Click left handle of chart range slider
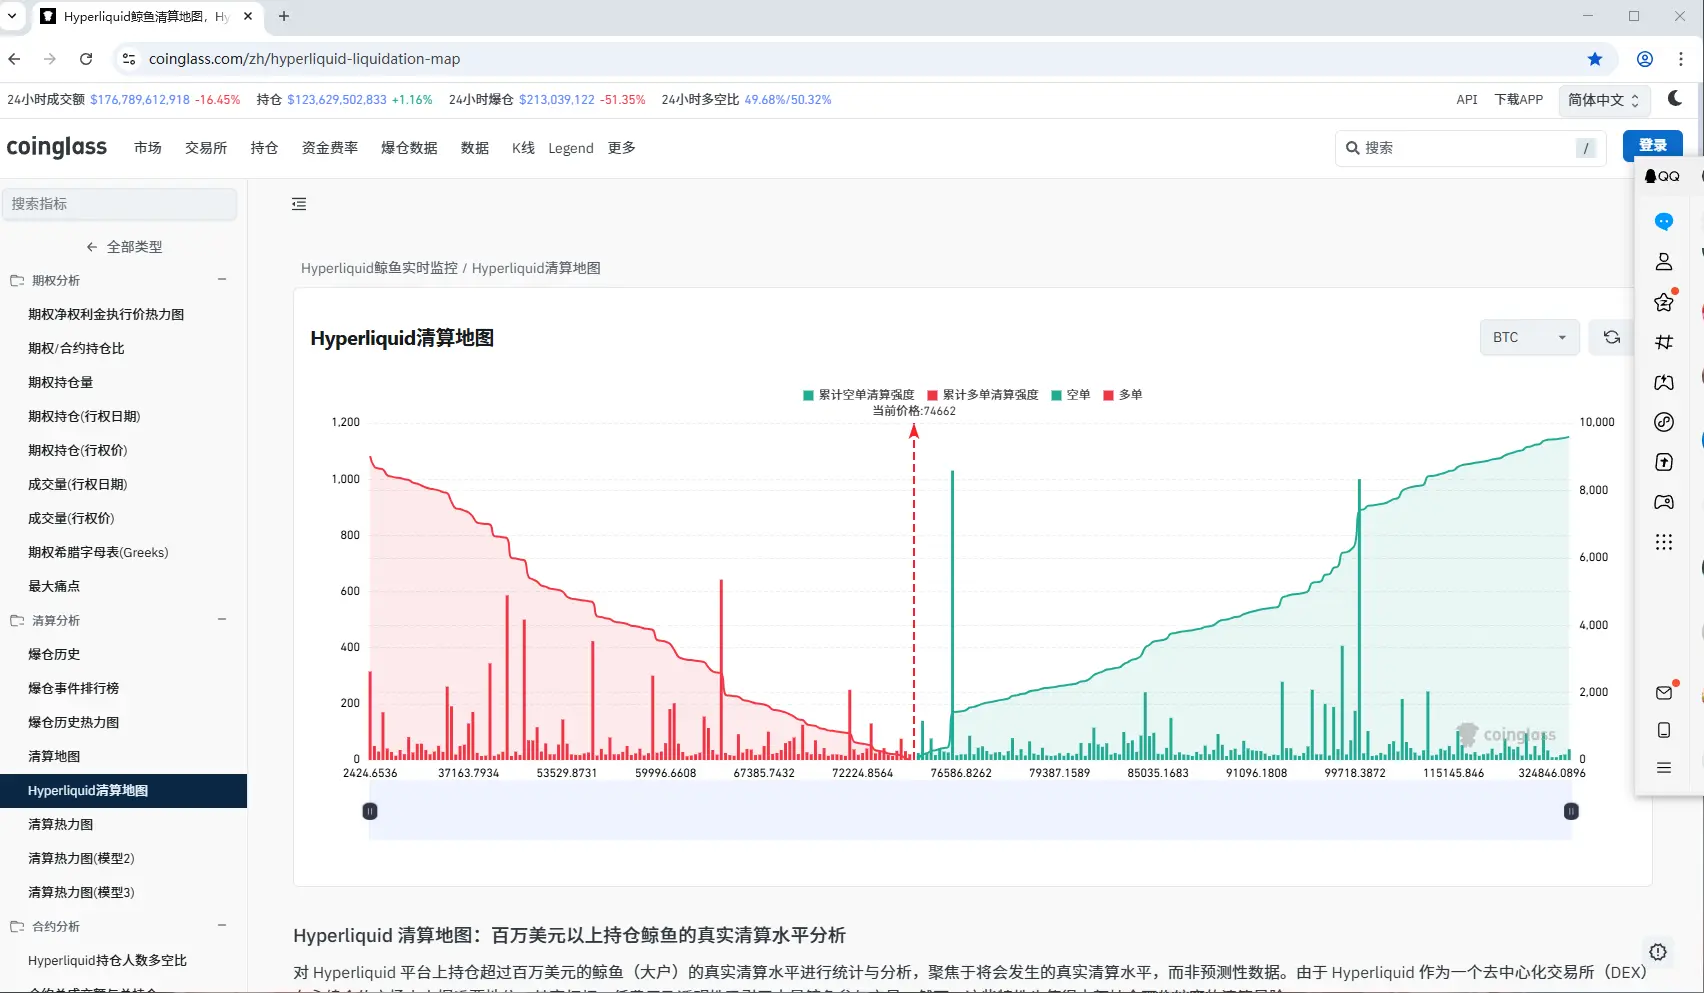 pos(370,811)
